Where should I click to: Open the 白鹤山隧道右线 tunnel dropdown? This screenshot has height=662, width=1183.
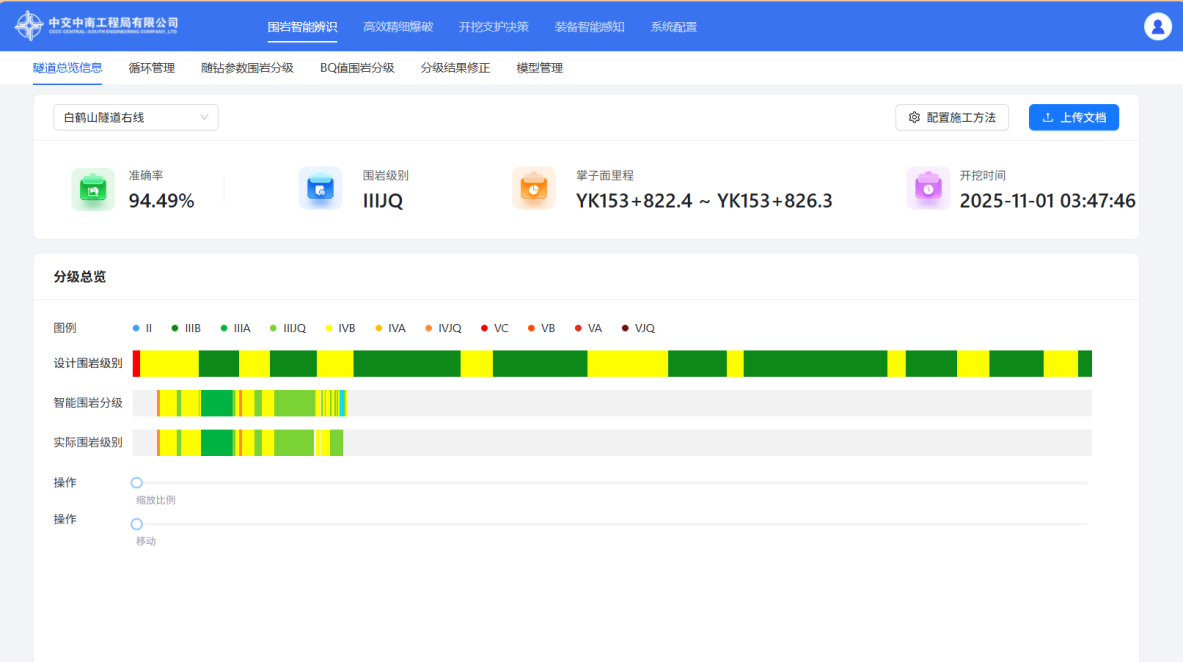(x=136, y=118)
